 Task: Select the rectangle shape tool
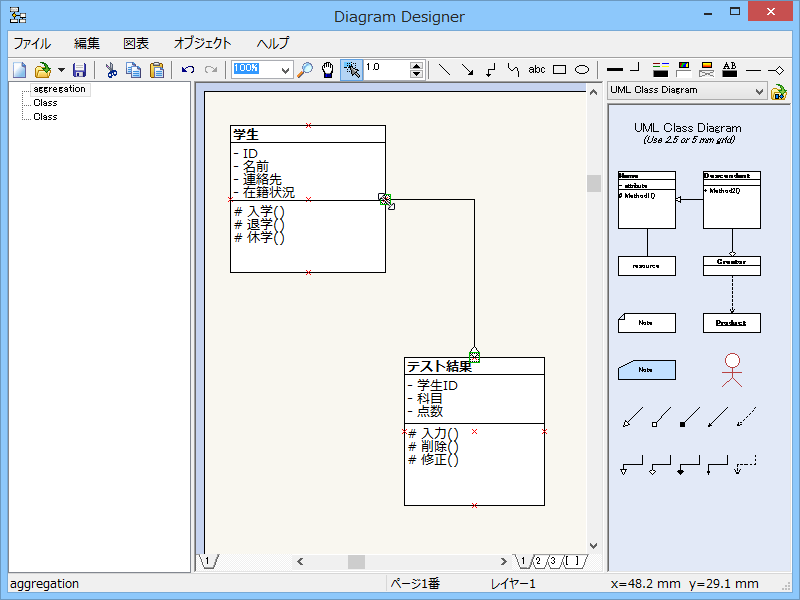pyautogui.click(x=560, y=70)
